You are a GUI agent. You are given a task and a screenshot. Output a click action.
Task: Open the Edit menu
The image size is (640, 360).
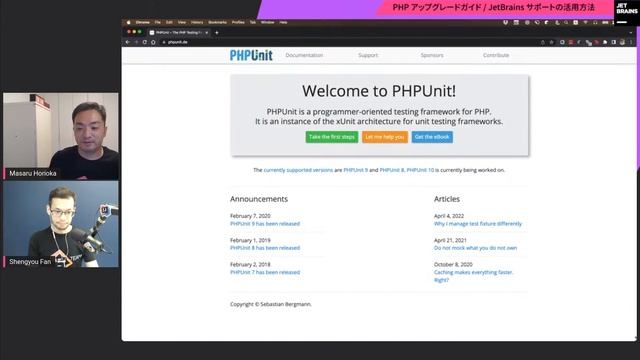169,22
